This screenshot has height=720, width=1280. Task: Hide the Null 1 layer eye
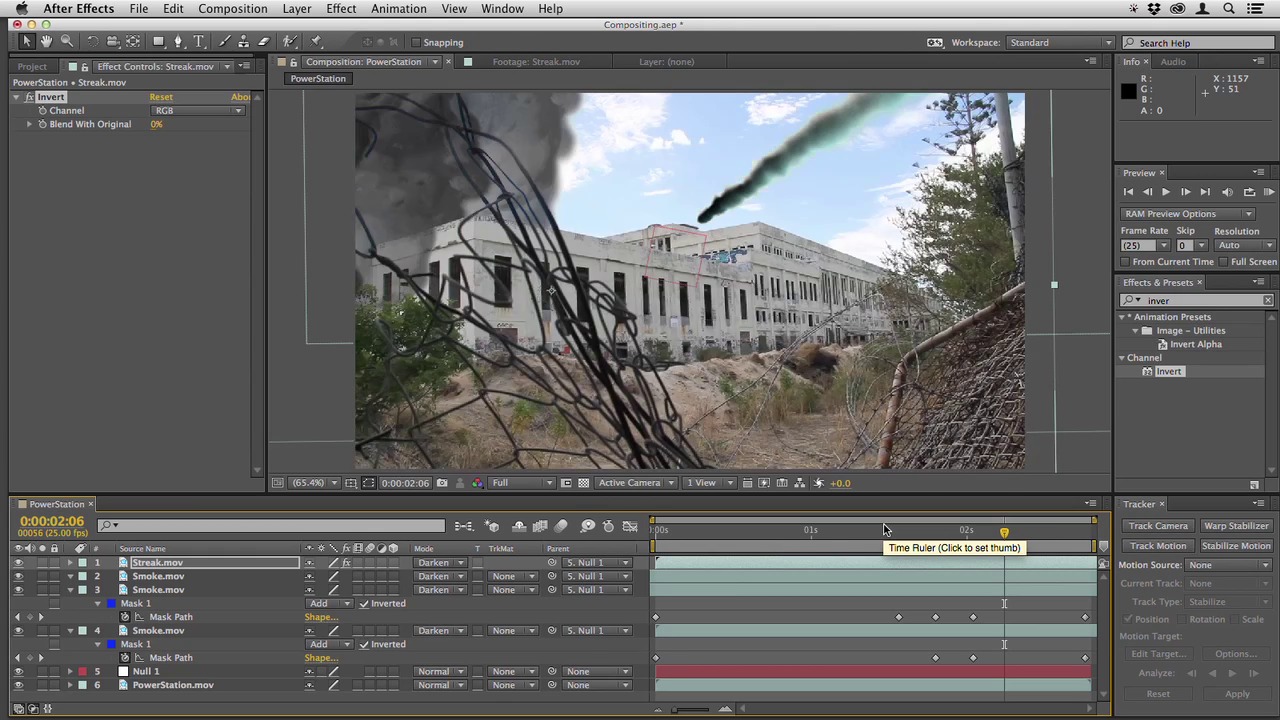(x=18, y=672)
